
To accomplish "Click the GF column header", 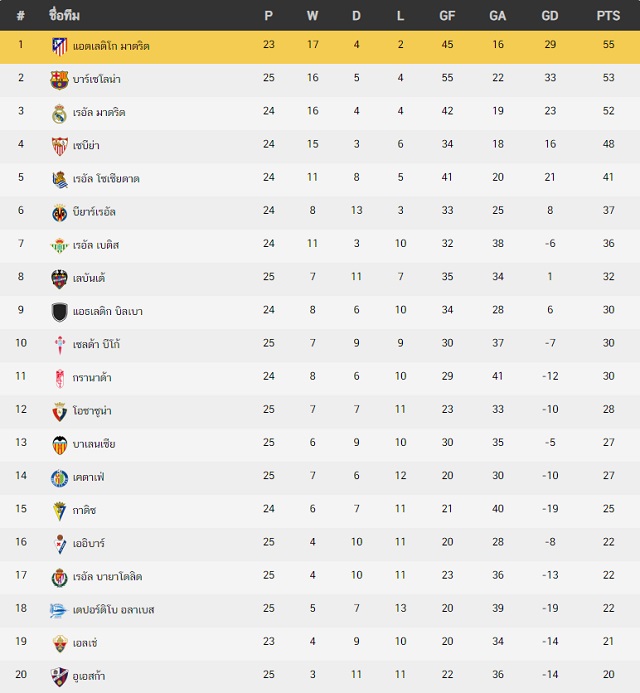I will pos(447,16).
